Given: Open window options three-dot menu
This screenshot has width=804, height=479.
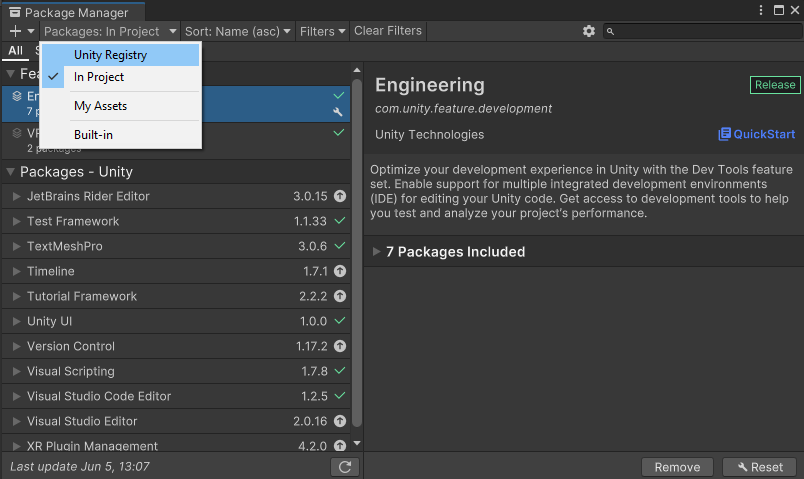Looking at the screenshot, I should click(761, 10).
